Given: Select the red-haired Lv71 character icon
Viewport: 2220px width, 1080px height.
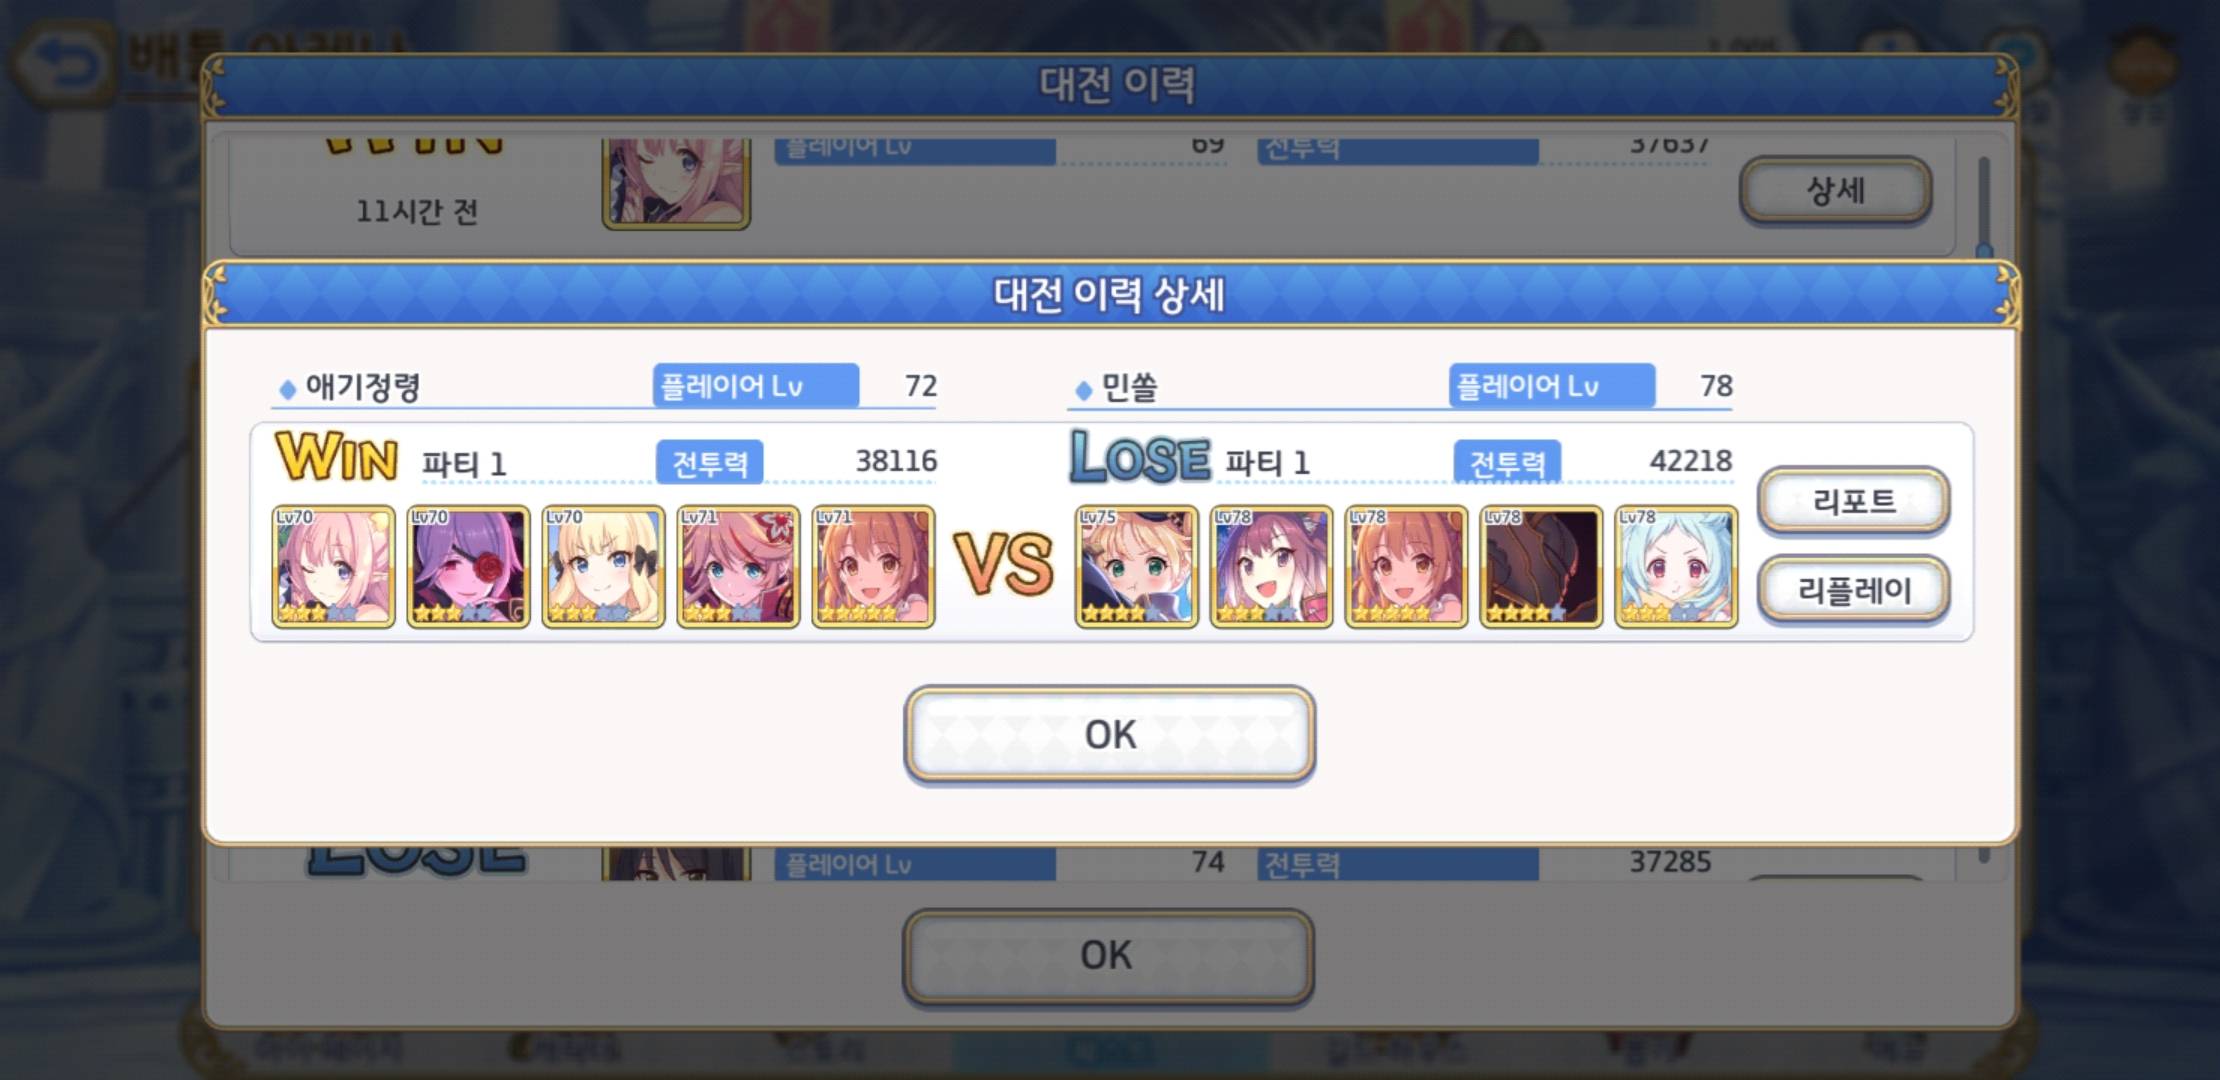Looking at the screenshot, I should click(x=738, y=566).
